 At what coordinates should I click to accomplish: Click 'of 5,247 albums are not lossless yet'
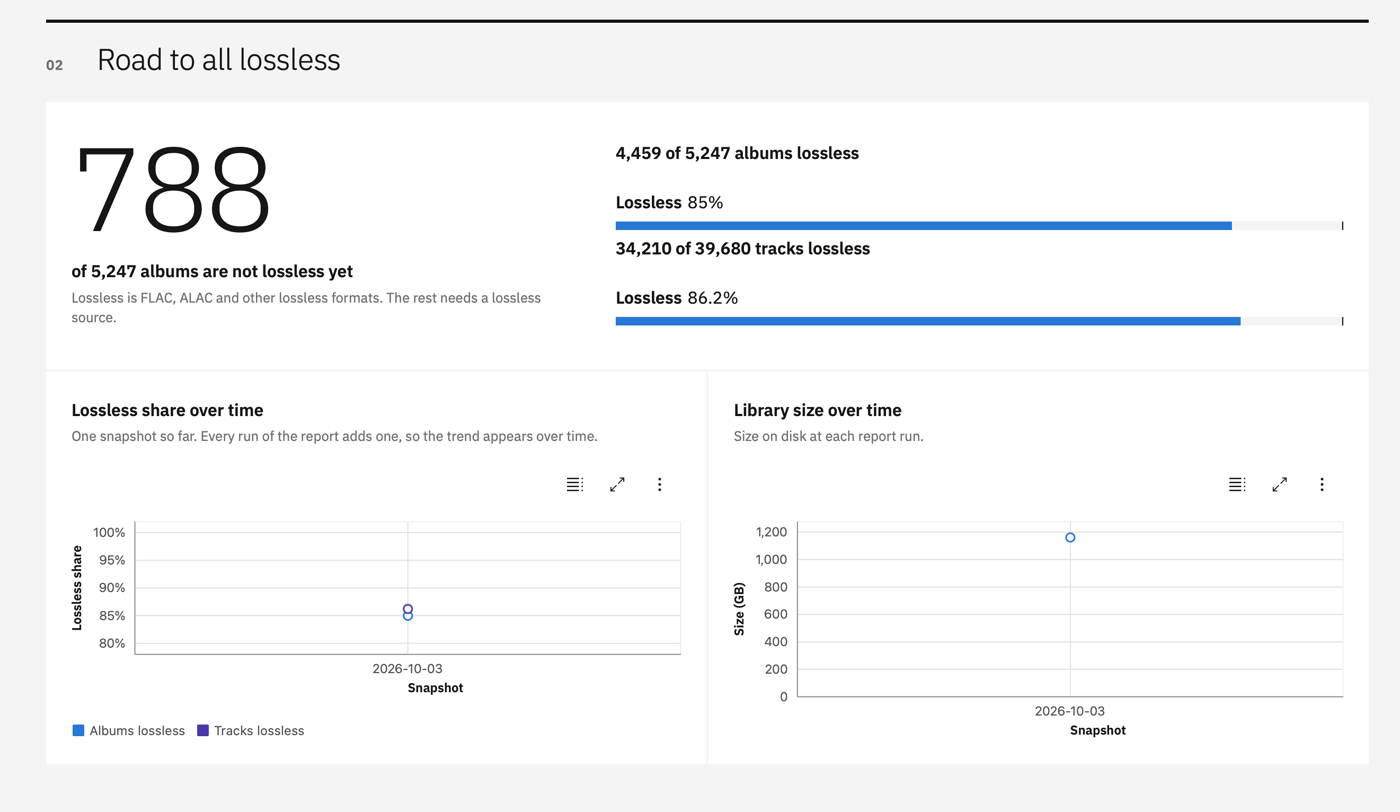[212, 271]
